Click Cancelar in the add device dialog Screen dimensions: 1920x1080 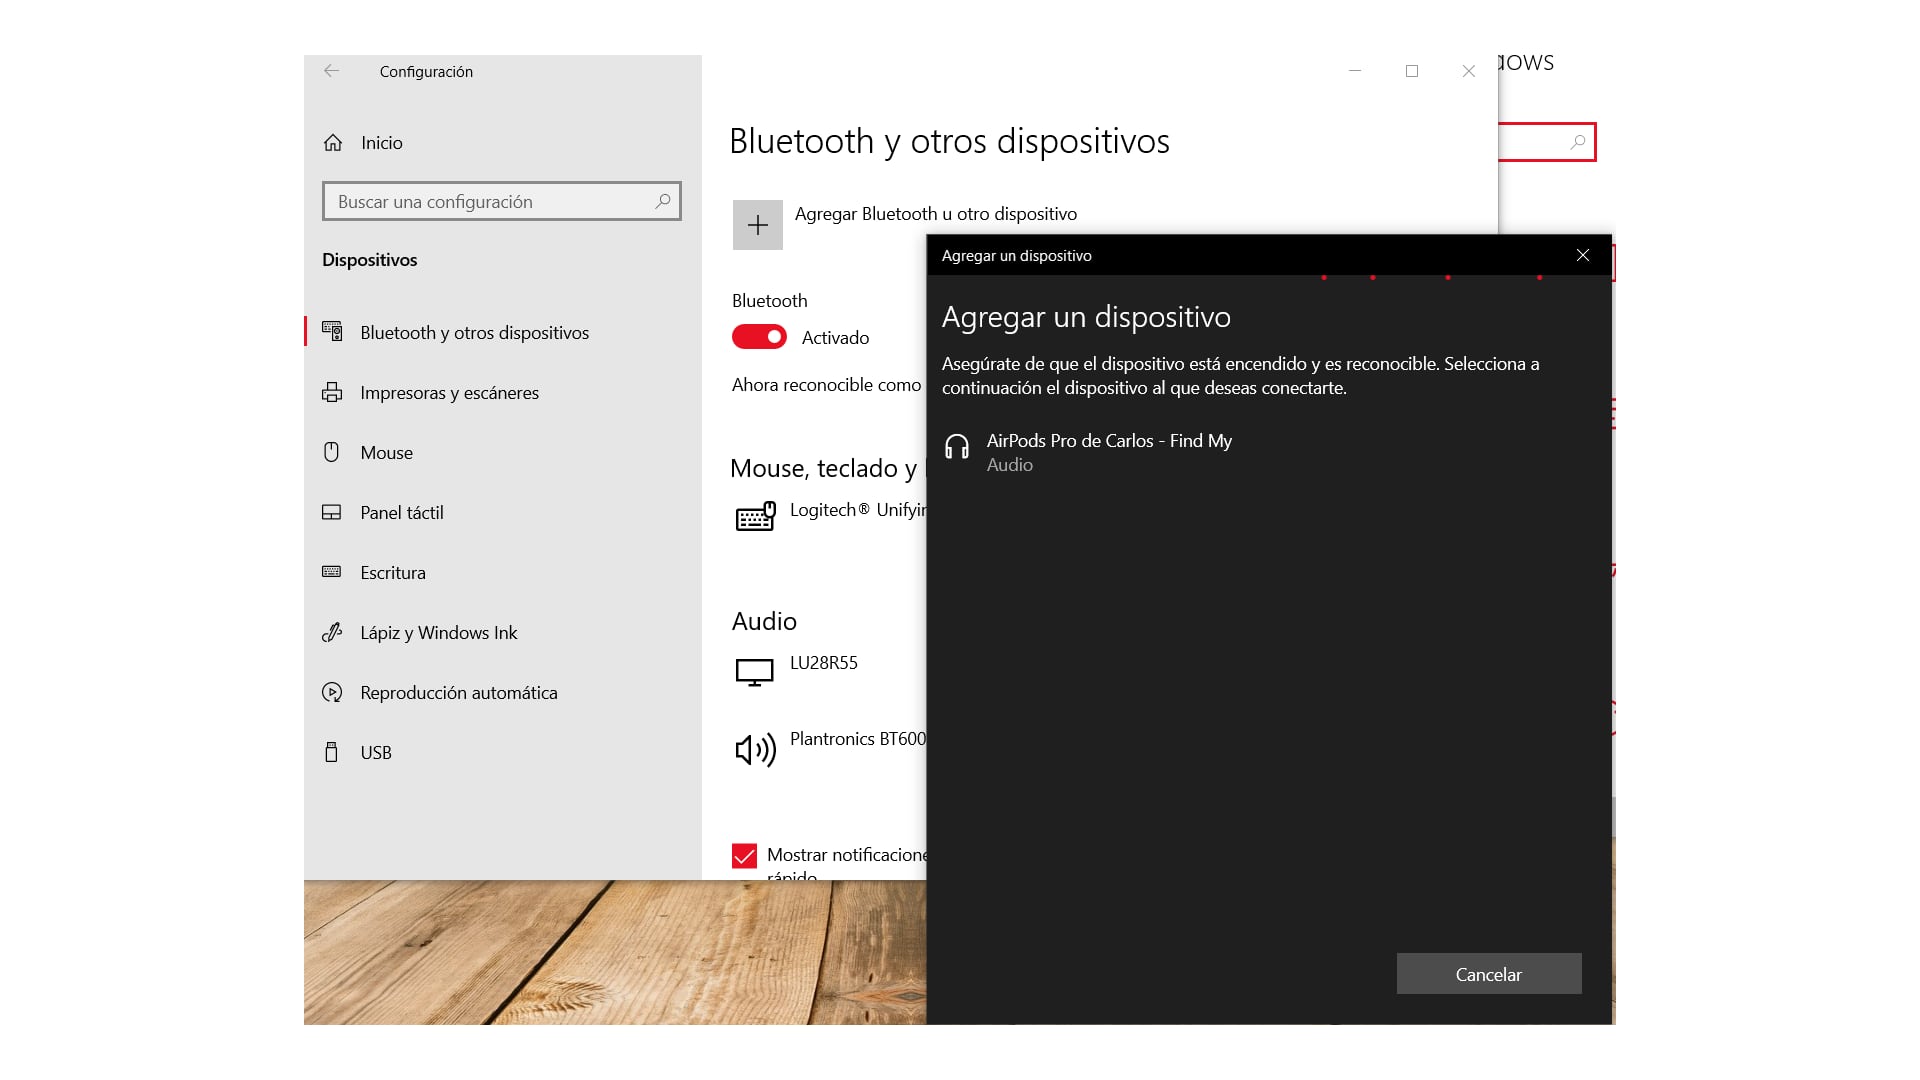tap(1489, 974)
